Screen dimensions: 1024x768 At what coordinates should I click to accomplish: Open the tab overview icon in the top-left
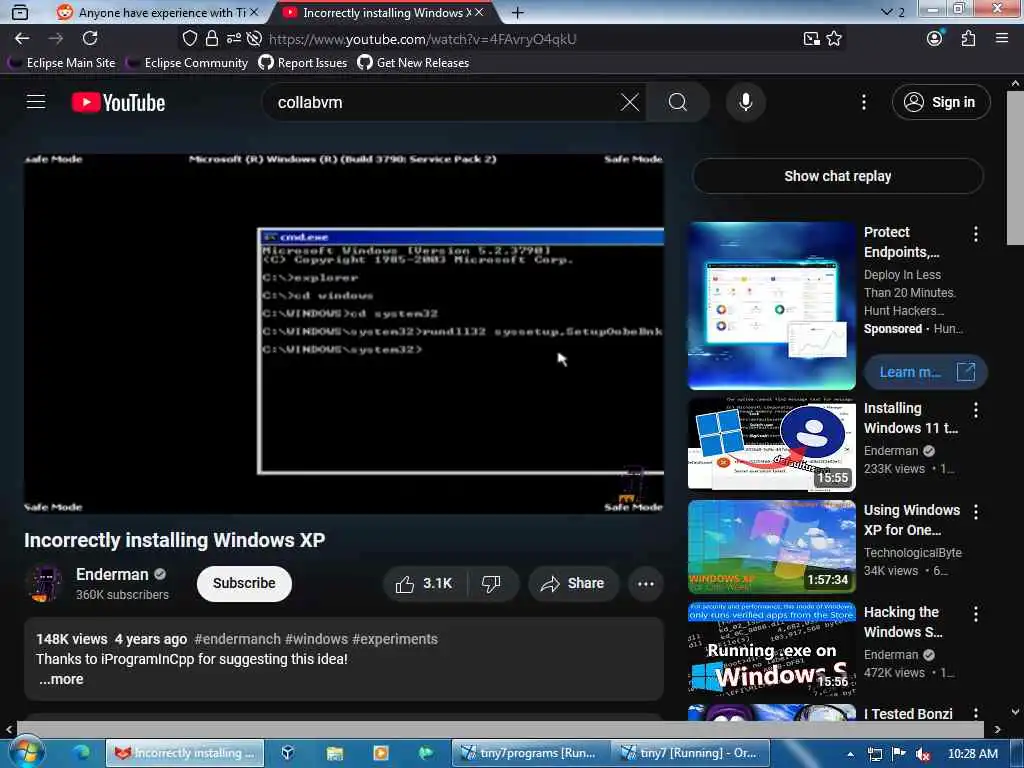20,12
